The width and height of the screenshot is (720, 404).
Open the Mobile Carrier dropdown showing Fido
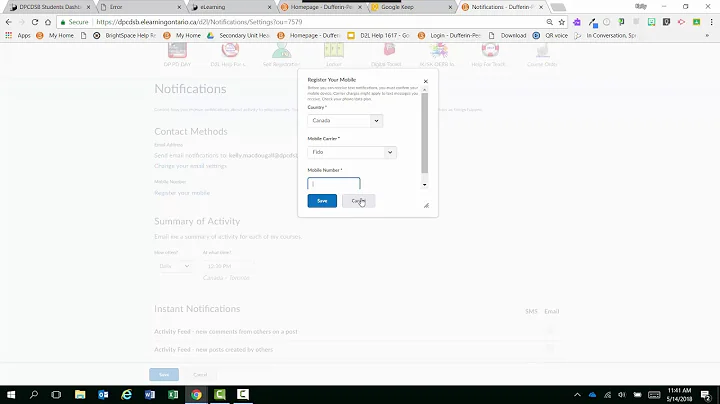[x=352, y=152]
